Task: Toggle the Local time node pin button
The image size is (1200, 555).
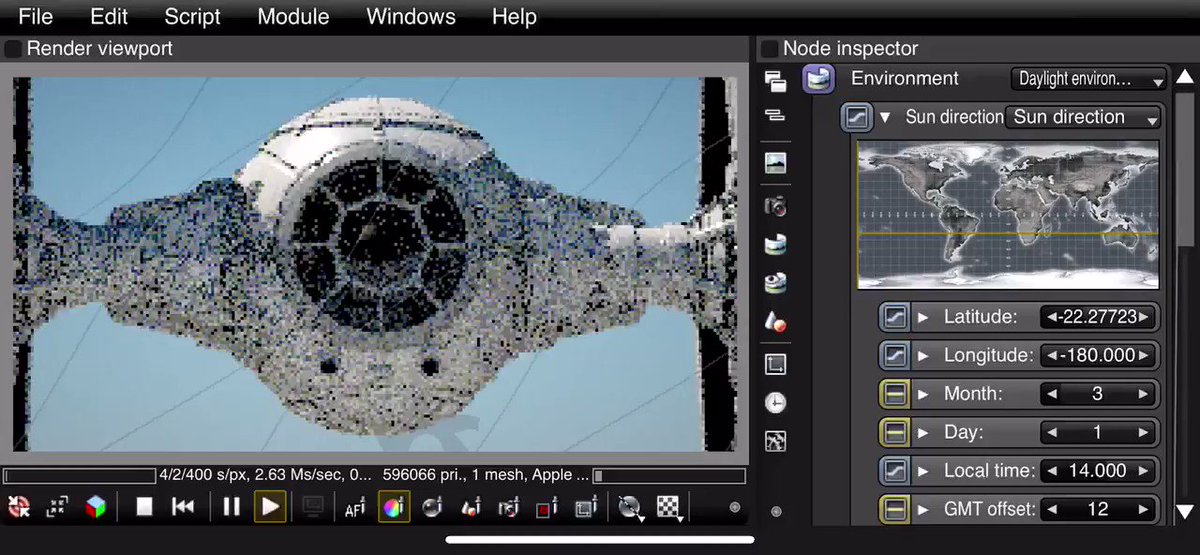Action: pos(895,470)
